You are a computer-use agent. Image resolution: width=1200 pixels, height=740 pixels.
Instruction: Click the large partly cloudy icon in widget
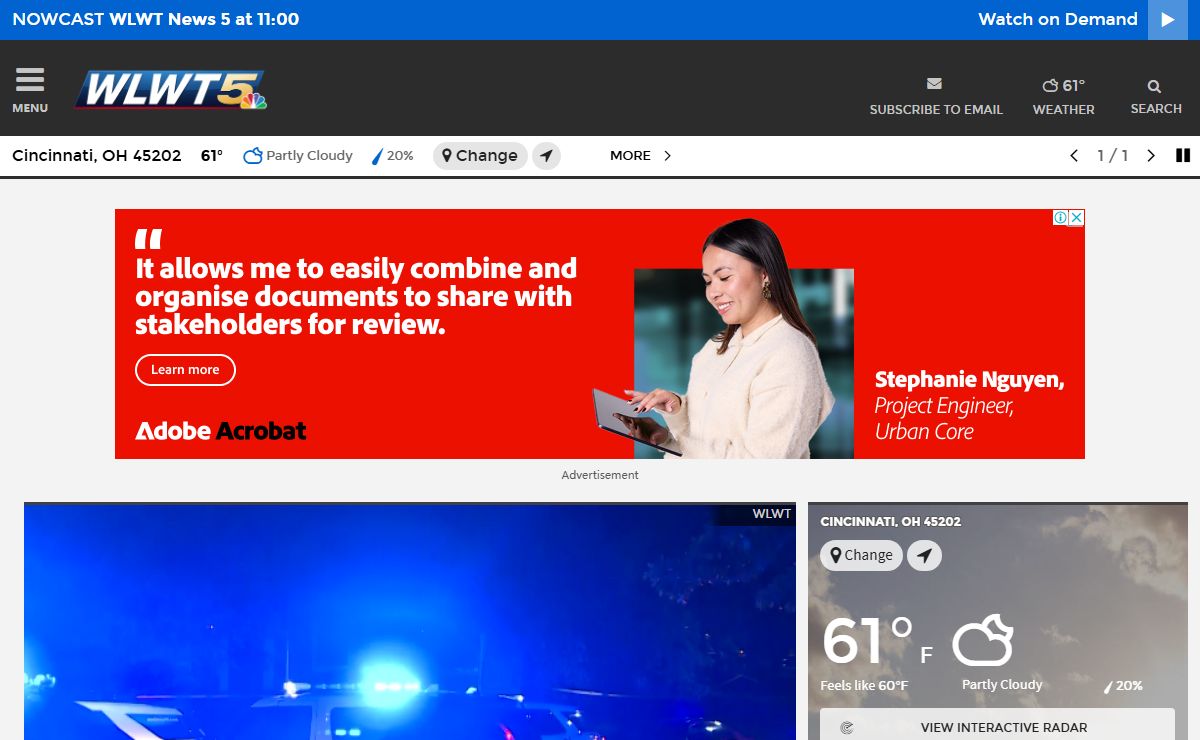click(982, 642)
